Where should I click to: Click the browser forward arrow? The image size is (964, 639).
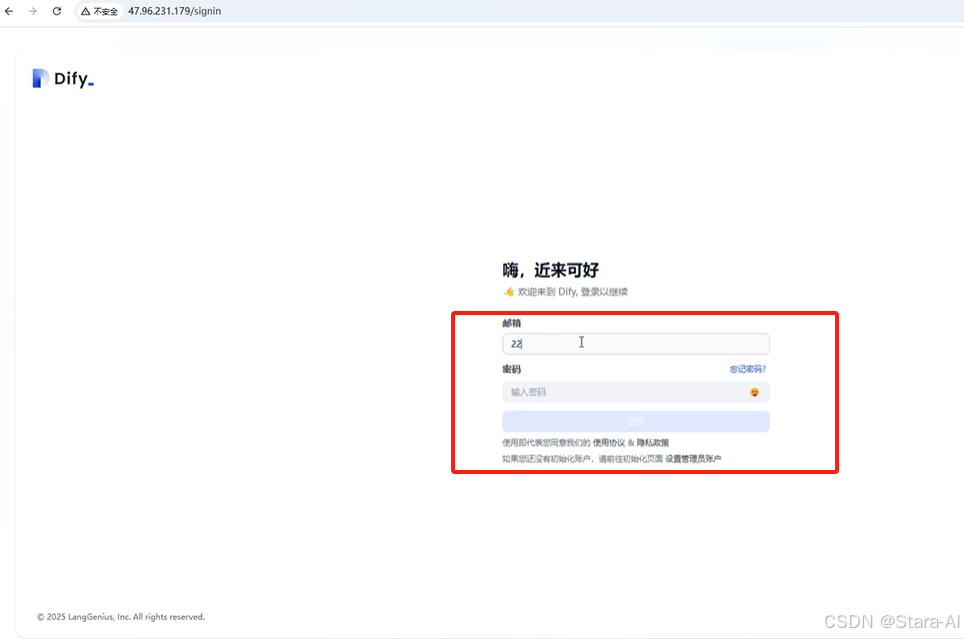[33, 11]
